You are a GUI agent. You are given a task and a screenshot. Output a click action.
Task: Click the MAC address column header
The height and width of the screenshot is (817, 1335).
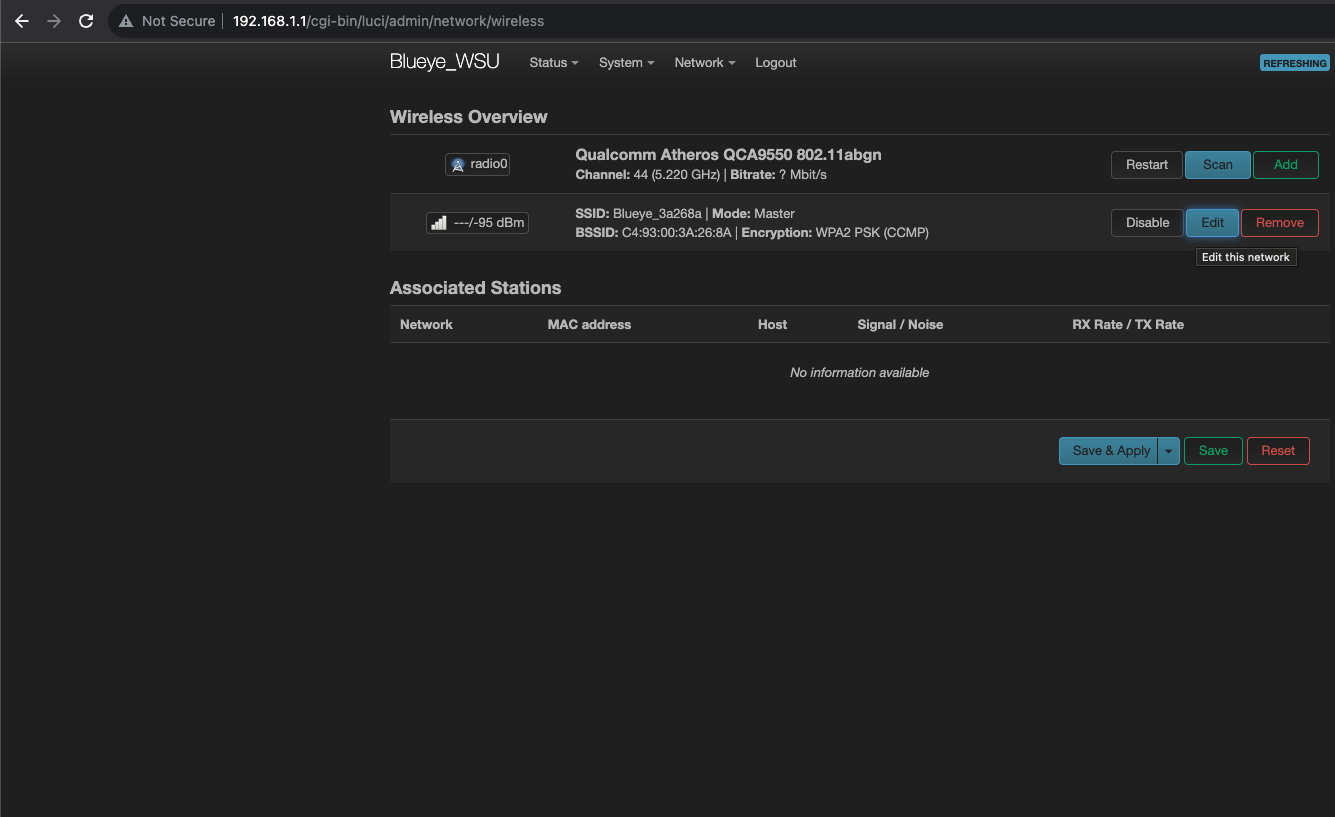[589, 324]
